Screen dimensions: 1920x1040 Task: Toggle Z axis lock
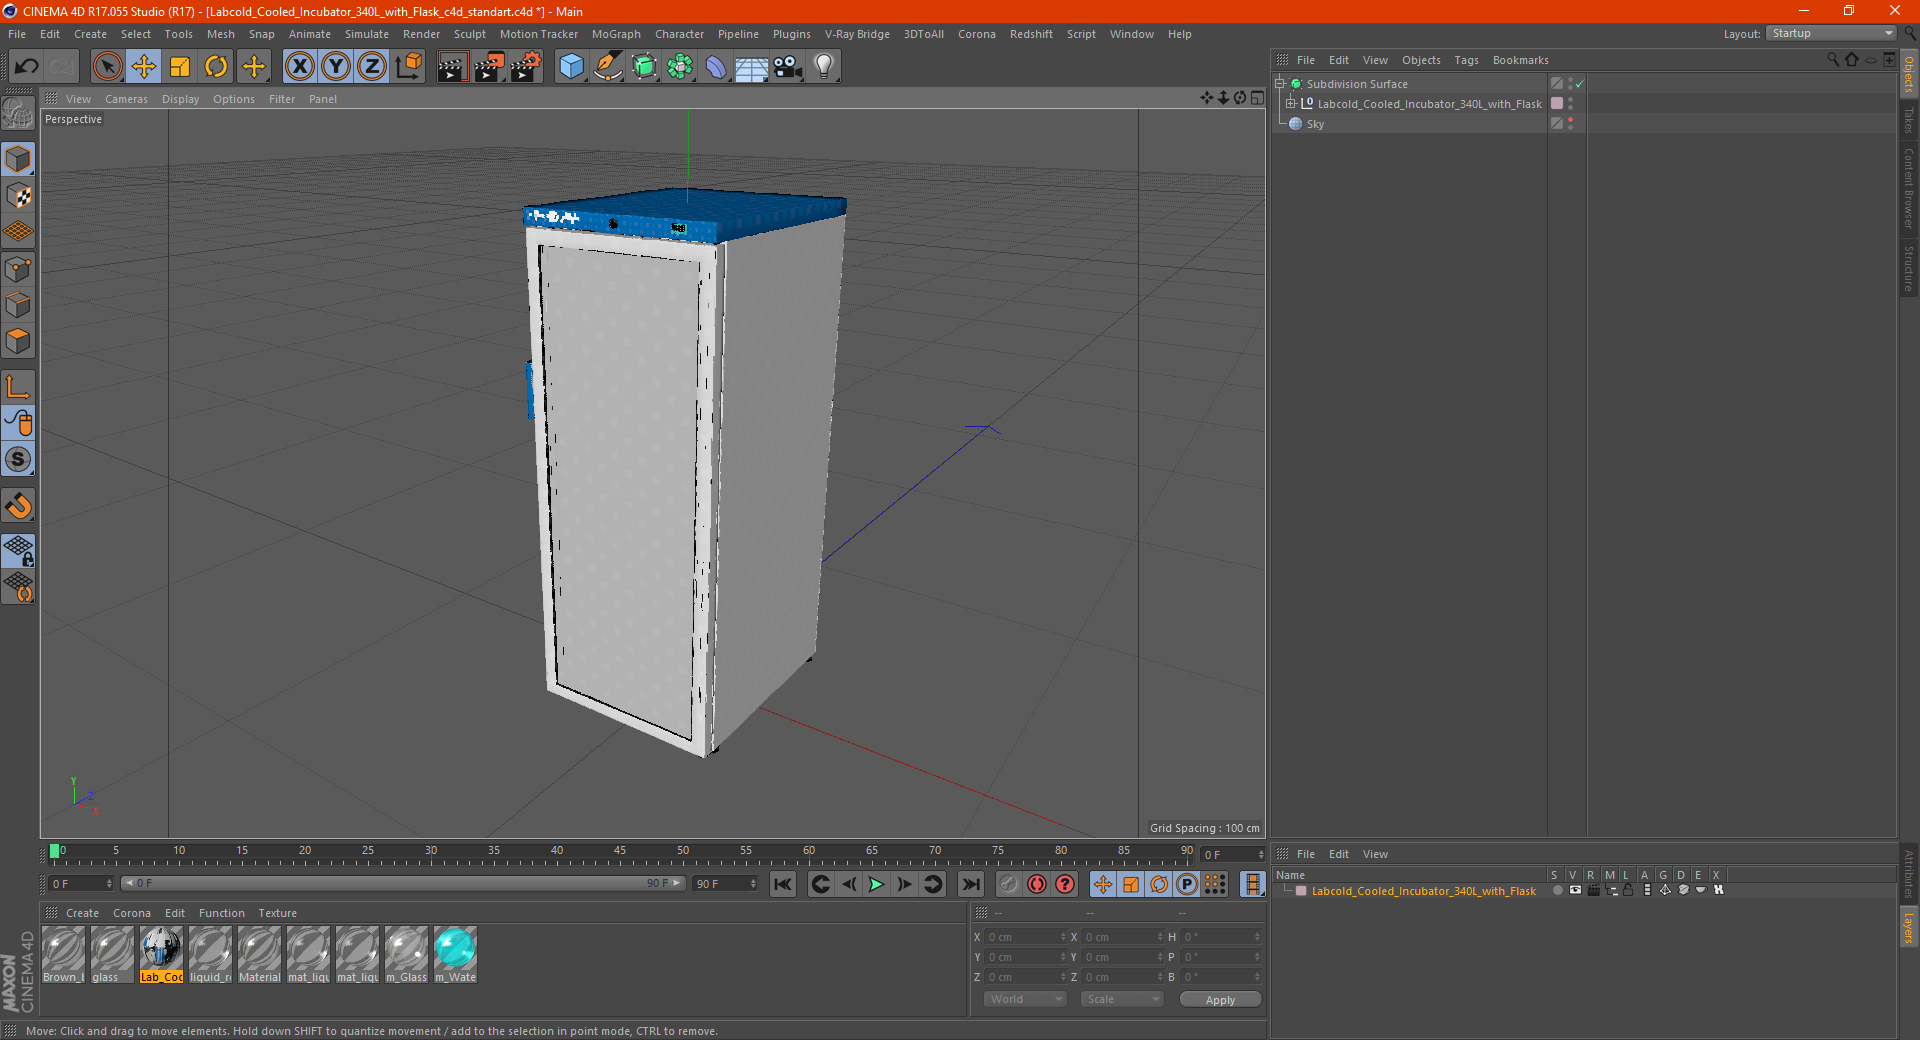point(372,67)
